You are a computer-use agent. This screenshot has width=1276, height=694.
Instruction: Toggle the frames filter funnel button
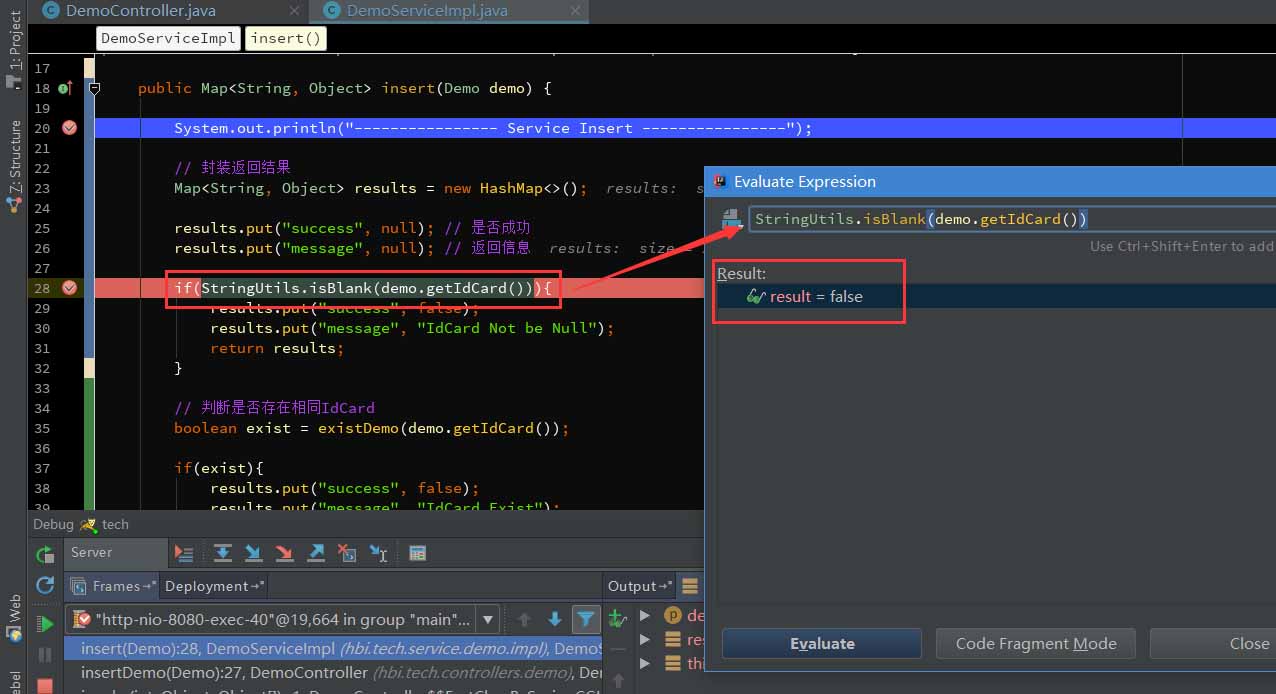click(586, 619)
